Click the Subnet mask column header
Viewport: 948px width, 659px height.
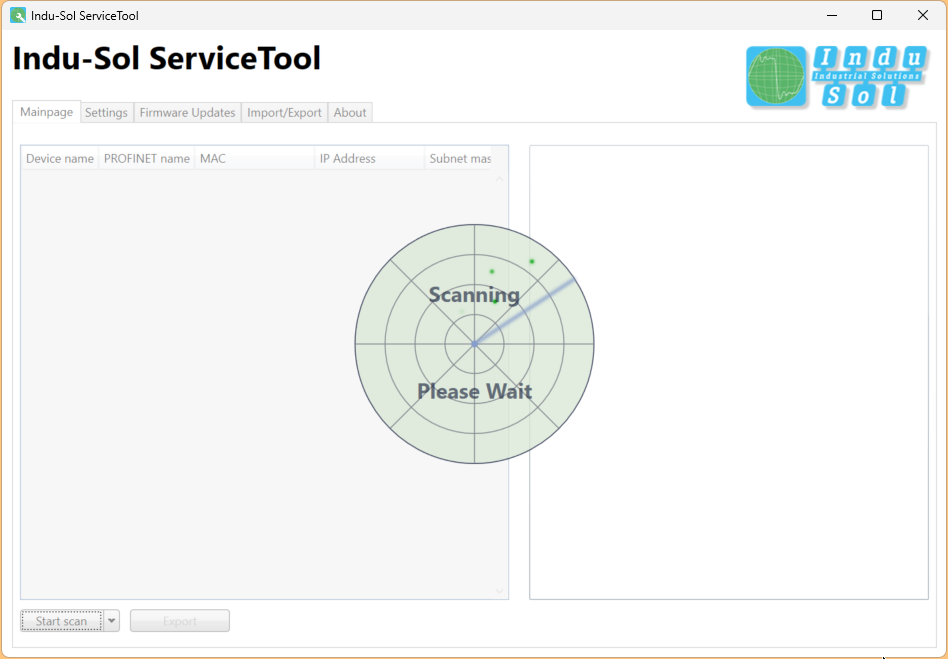[x=458, y=158]
